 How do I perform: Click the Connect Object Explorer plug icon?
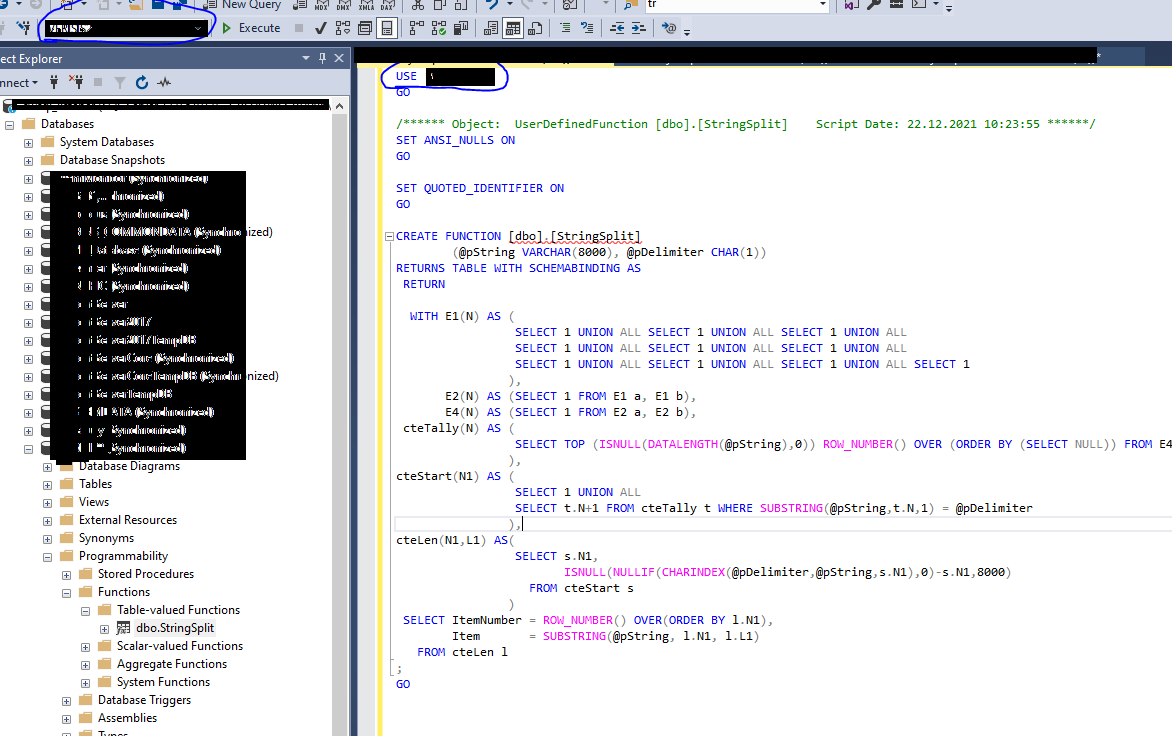(54, 82)
